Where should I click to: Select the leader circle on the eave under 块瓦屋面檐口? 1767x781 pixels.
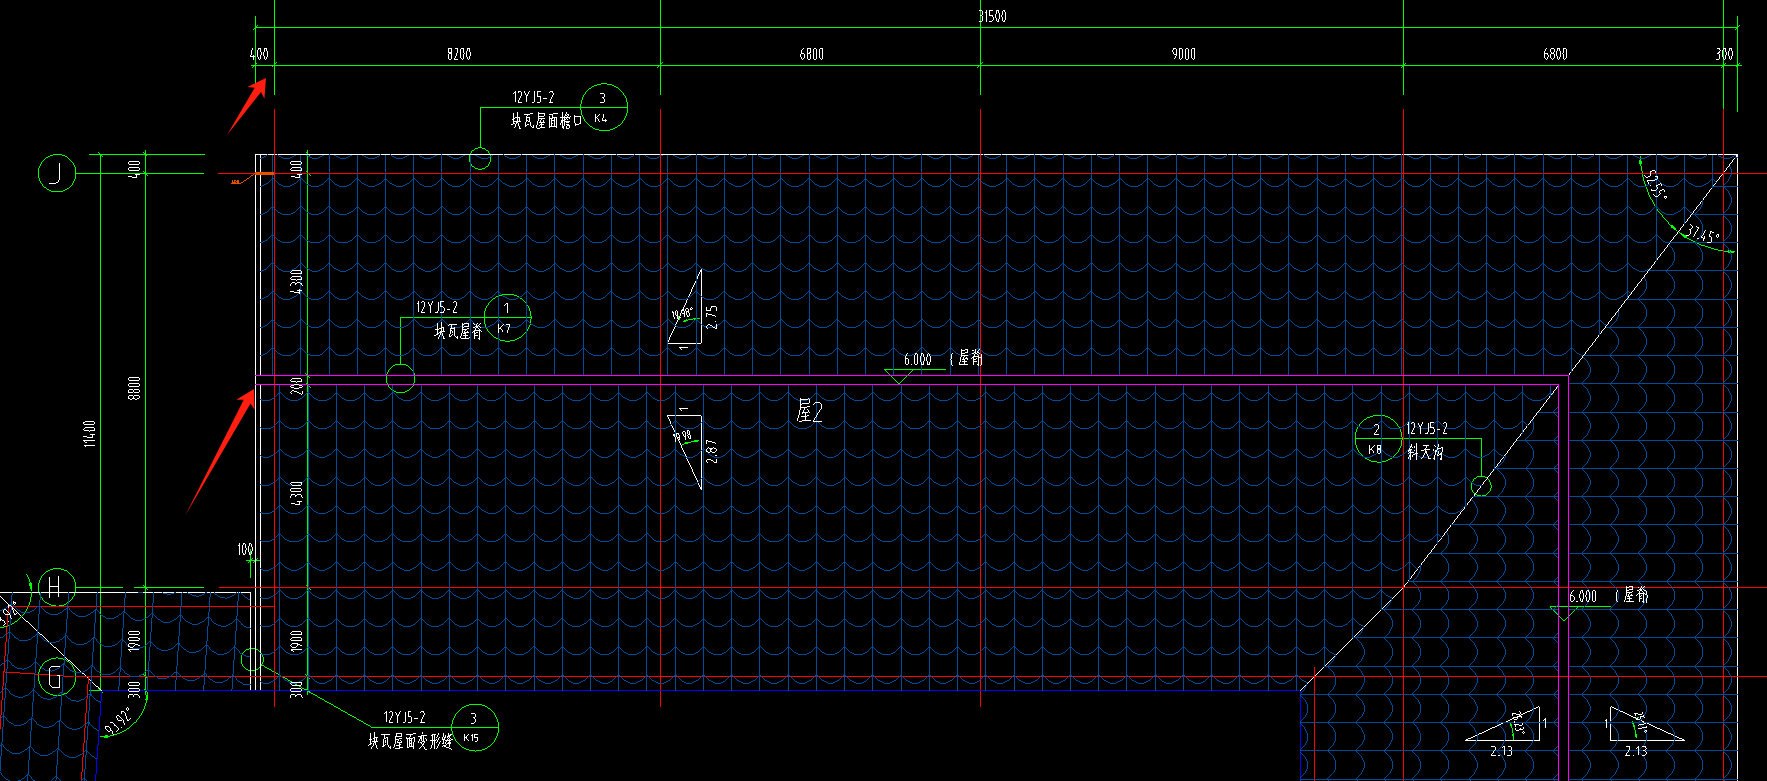click(x=480, y=158)
